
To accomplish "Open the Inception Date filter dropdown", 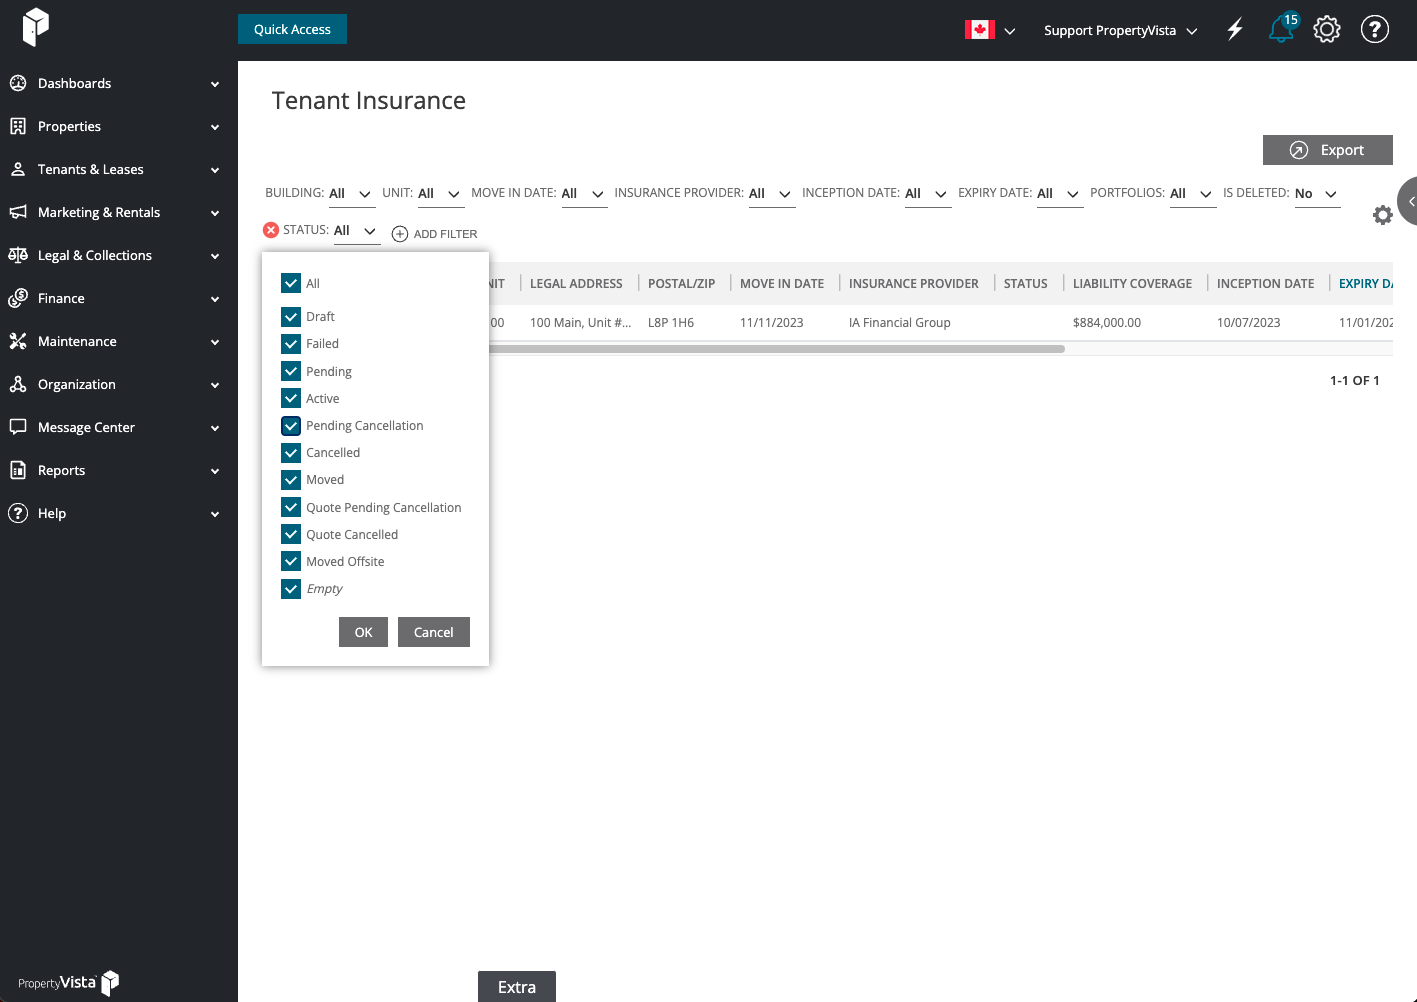I will pos(927,194).
